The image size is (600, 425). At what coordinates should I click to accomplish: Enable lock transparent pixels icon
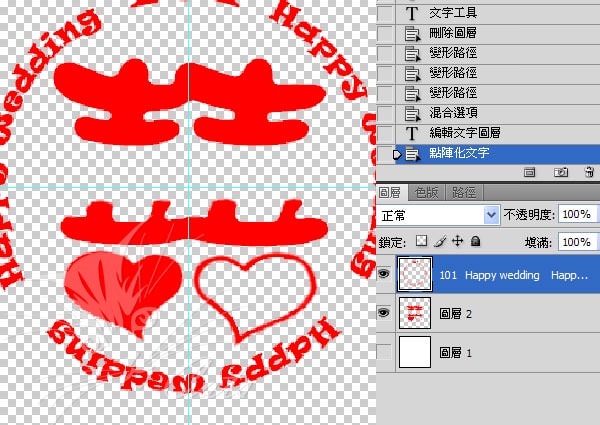tap(421, 241)
